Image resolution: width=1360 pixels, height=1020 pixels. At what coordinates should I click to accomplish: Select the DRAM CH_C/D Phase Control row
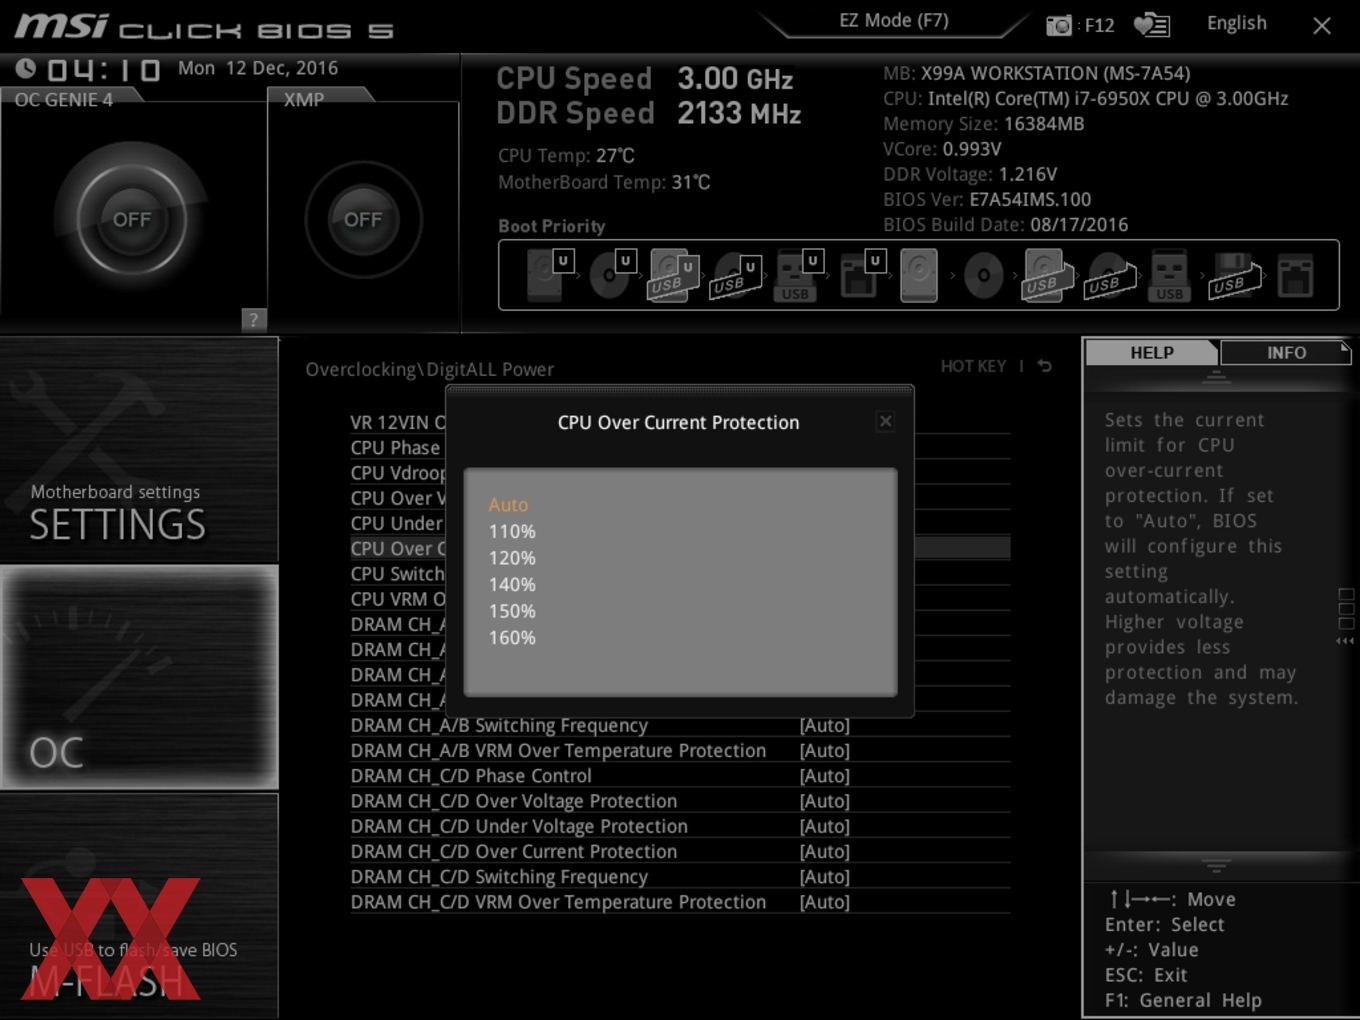click(680, 776)
